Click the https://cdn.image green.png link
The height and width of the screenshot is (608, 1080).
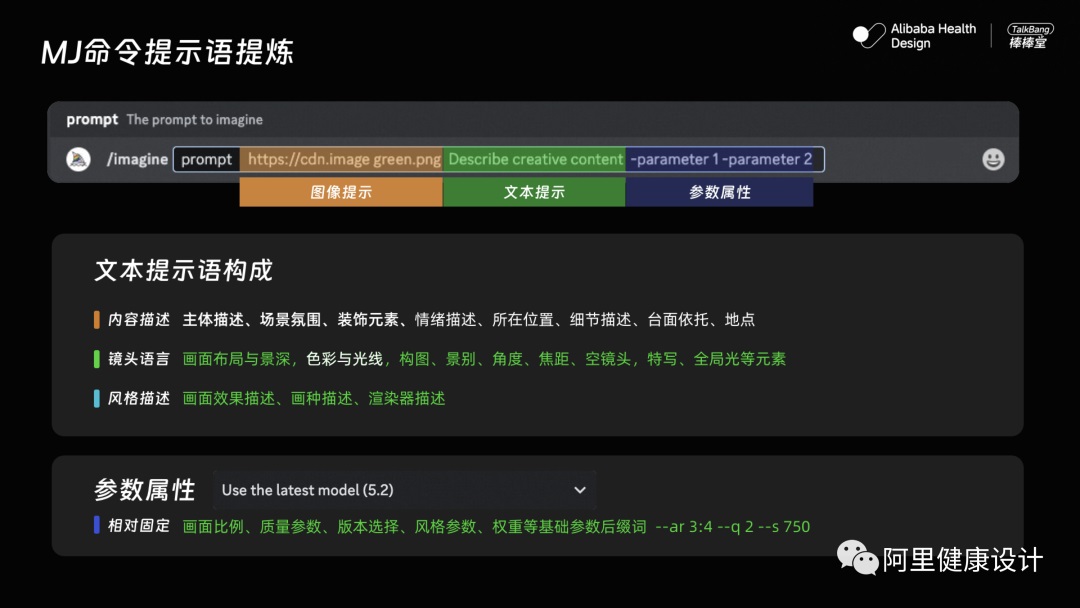pyautogui.click(x=341, y=159)
